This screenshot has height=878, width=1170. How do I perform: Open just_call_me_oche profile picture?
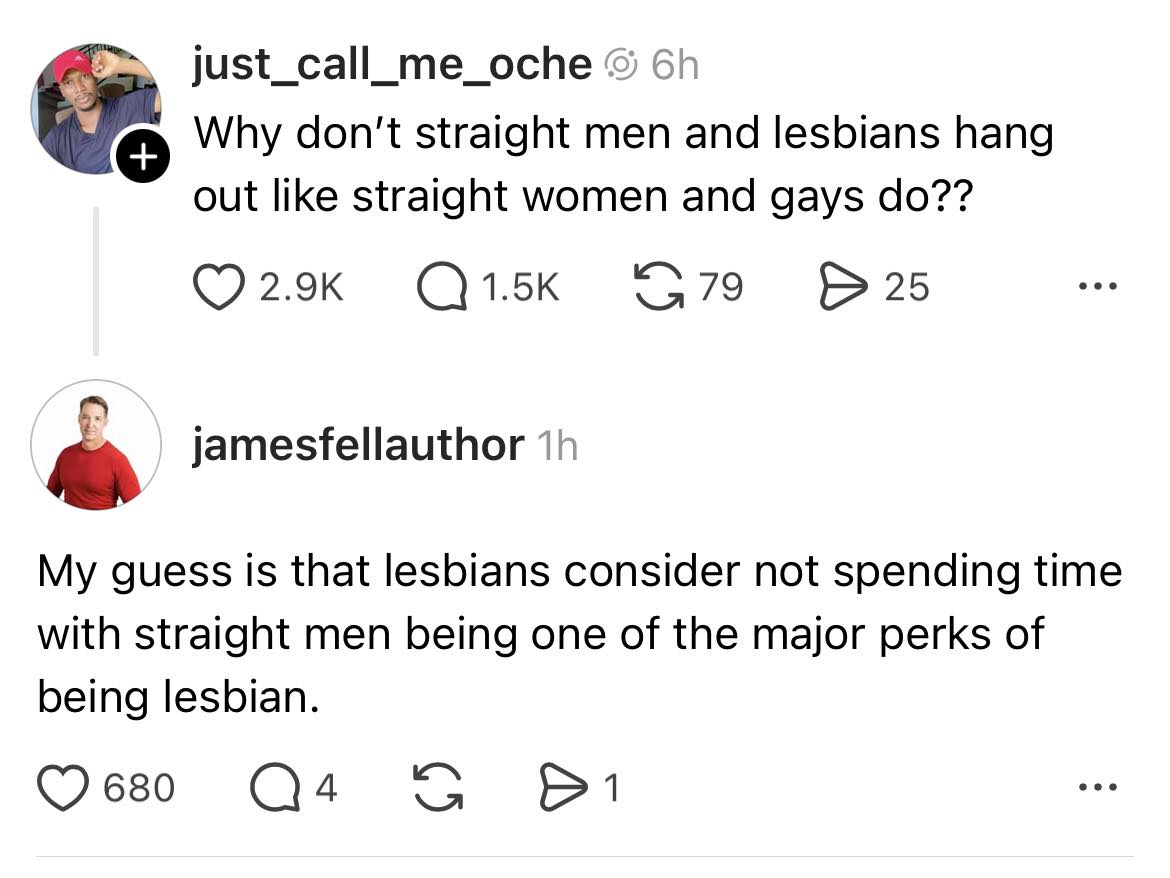coord(96,109)
